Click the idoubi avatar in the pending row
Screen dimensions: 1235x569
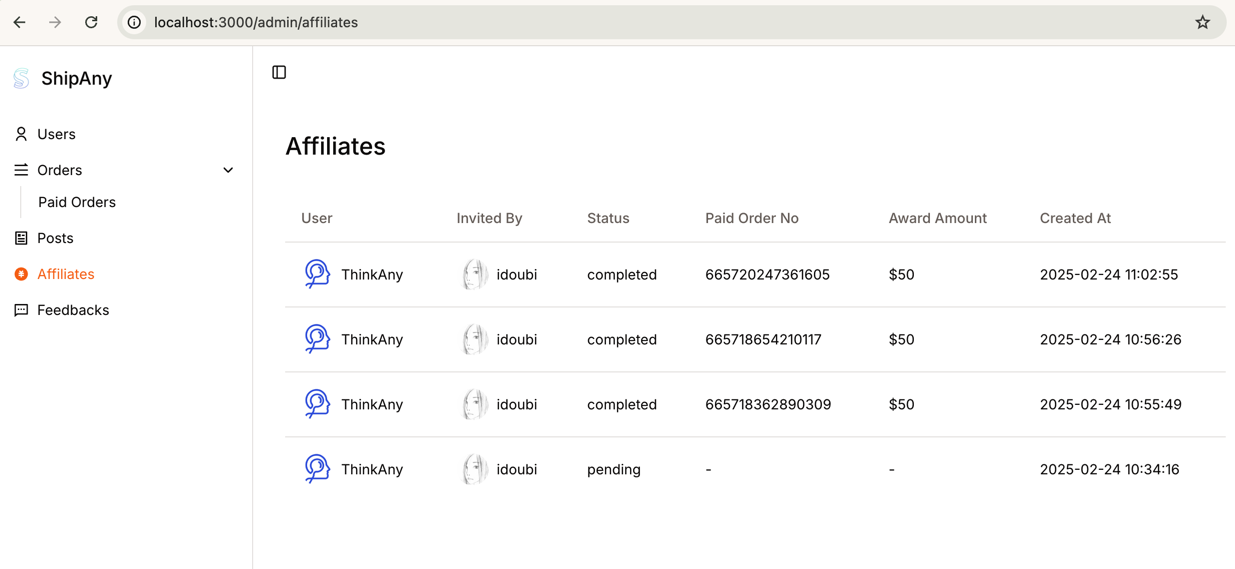475,469
